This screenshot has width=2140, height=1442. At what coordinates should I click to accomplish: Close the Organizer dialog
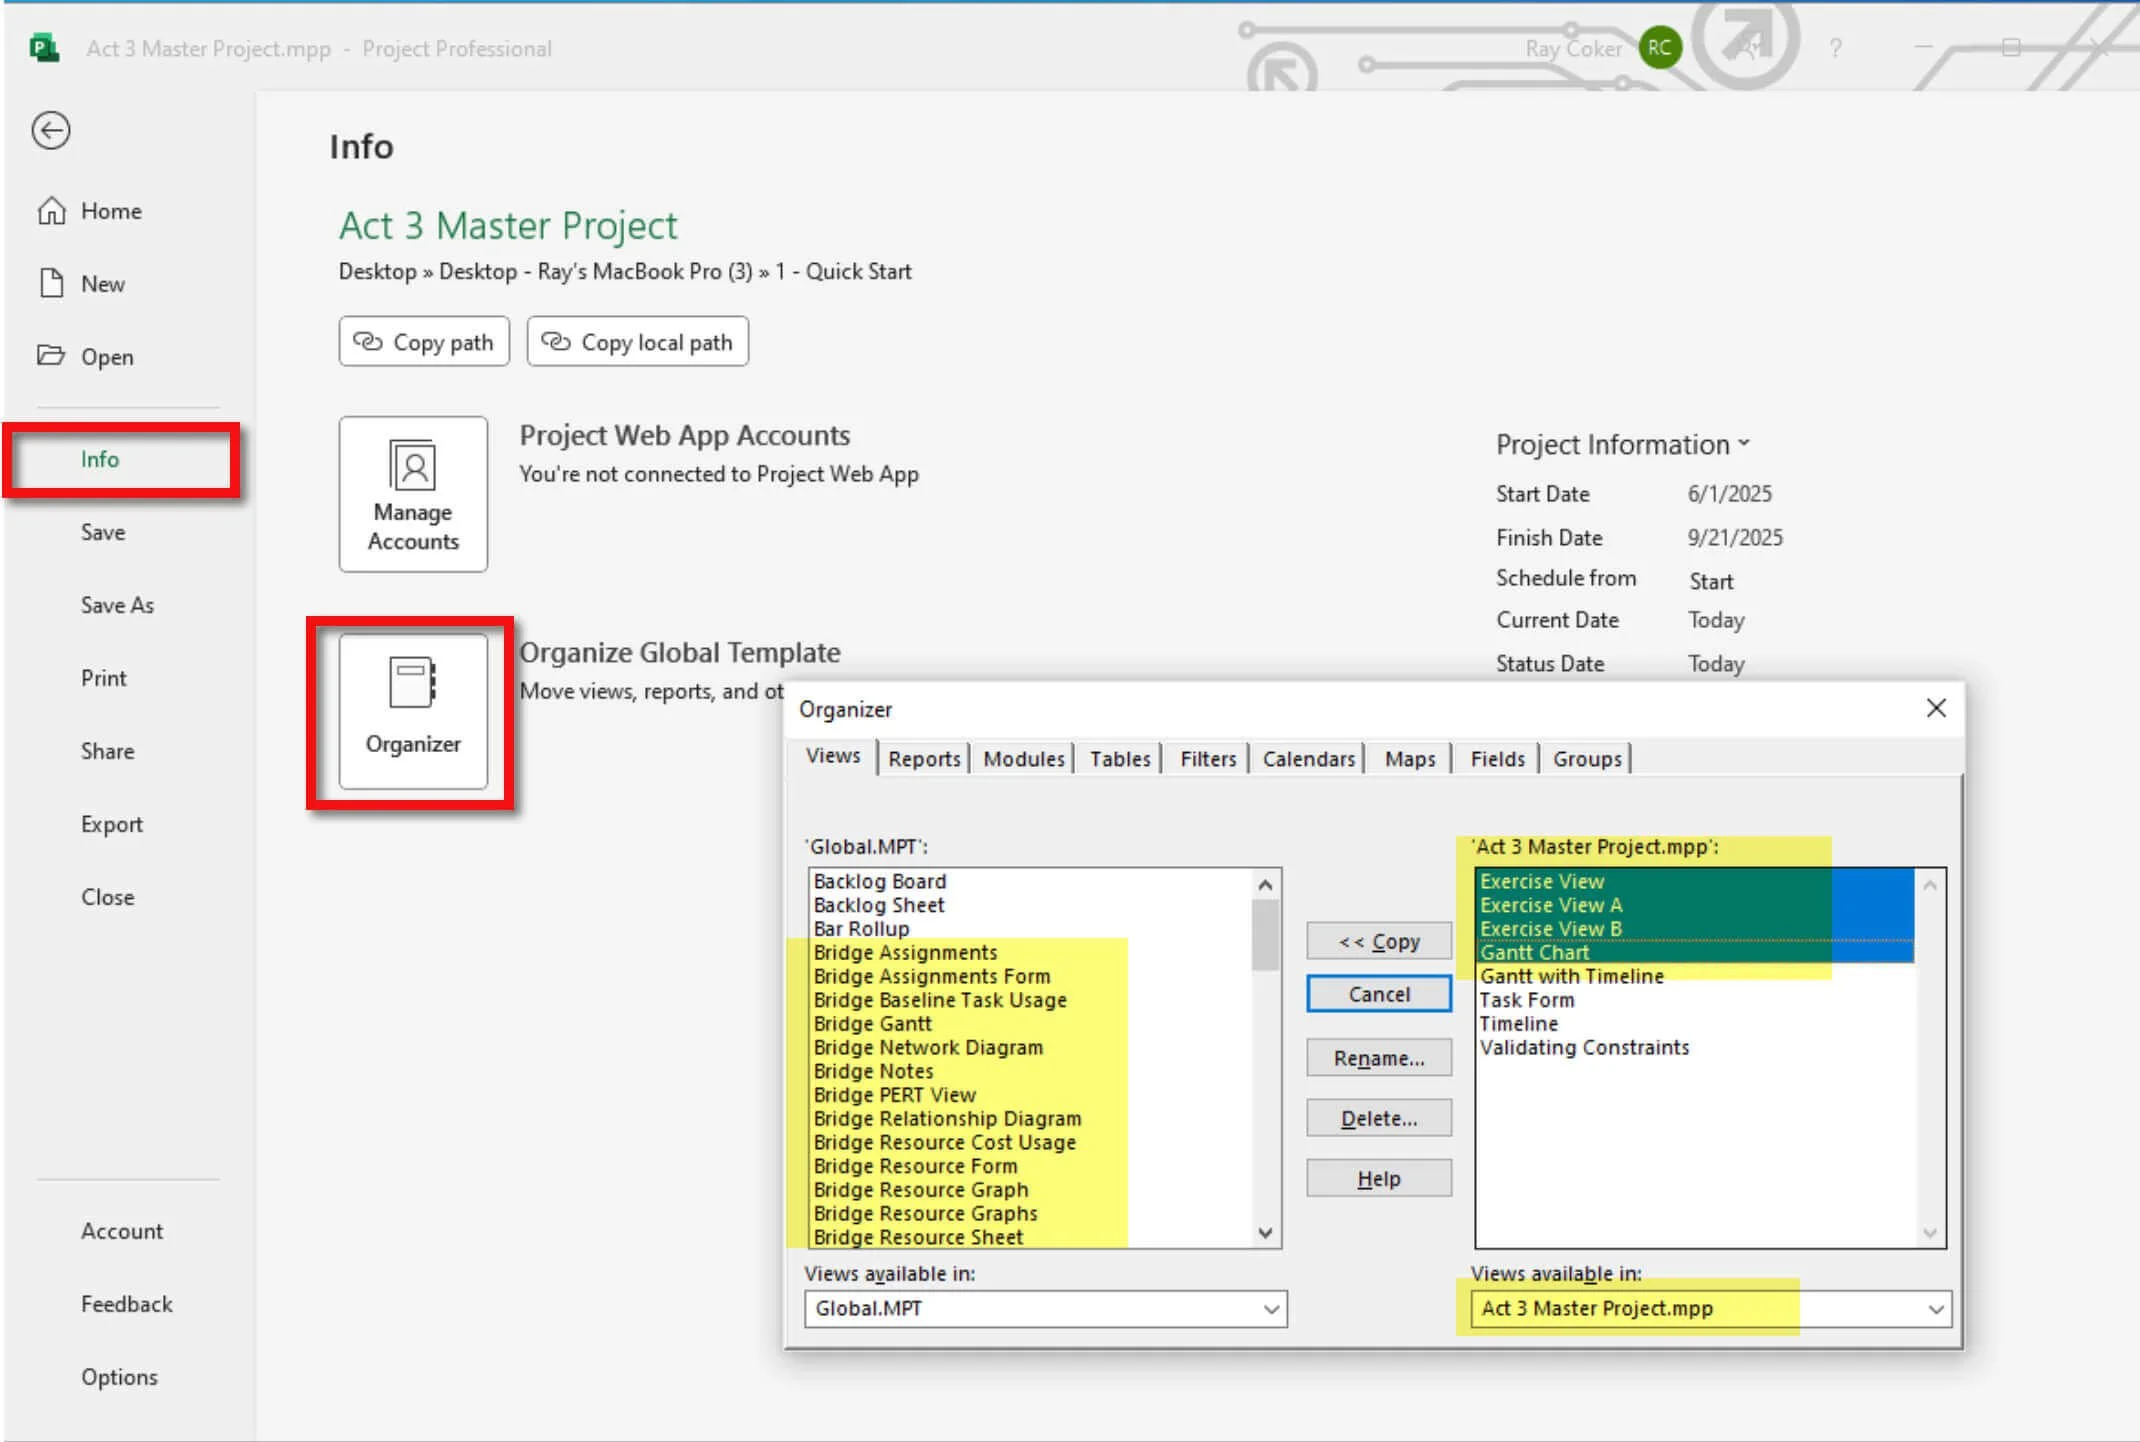pyautogui.click(x=1936, y=708)
